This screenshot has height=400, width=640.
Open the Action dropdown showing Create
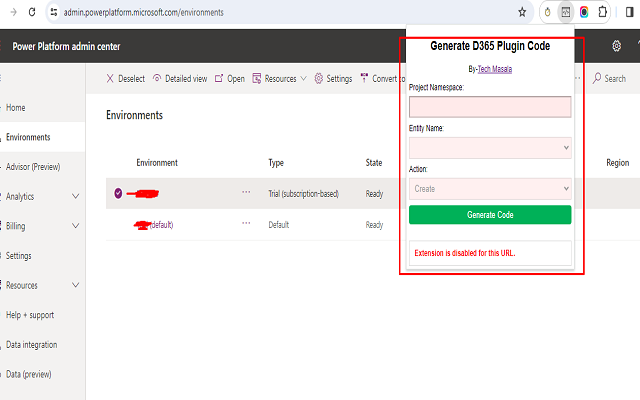click(x=490, y=189)
